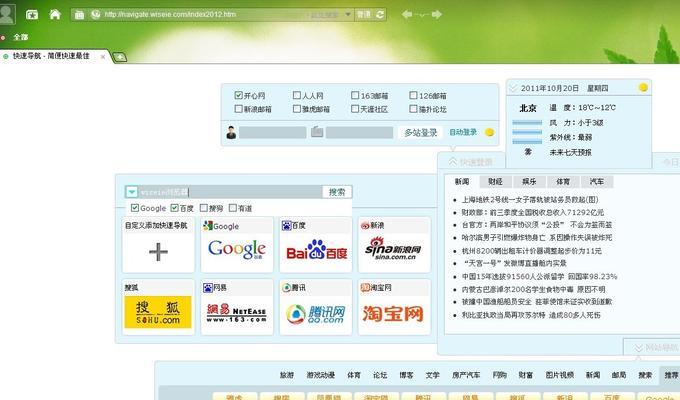This screenshot has width=680, height=400.
Task: Open the NetEase 网易 shortcut tile
Action: click(237, 307)
